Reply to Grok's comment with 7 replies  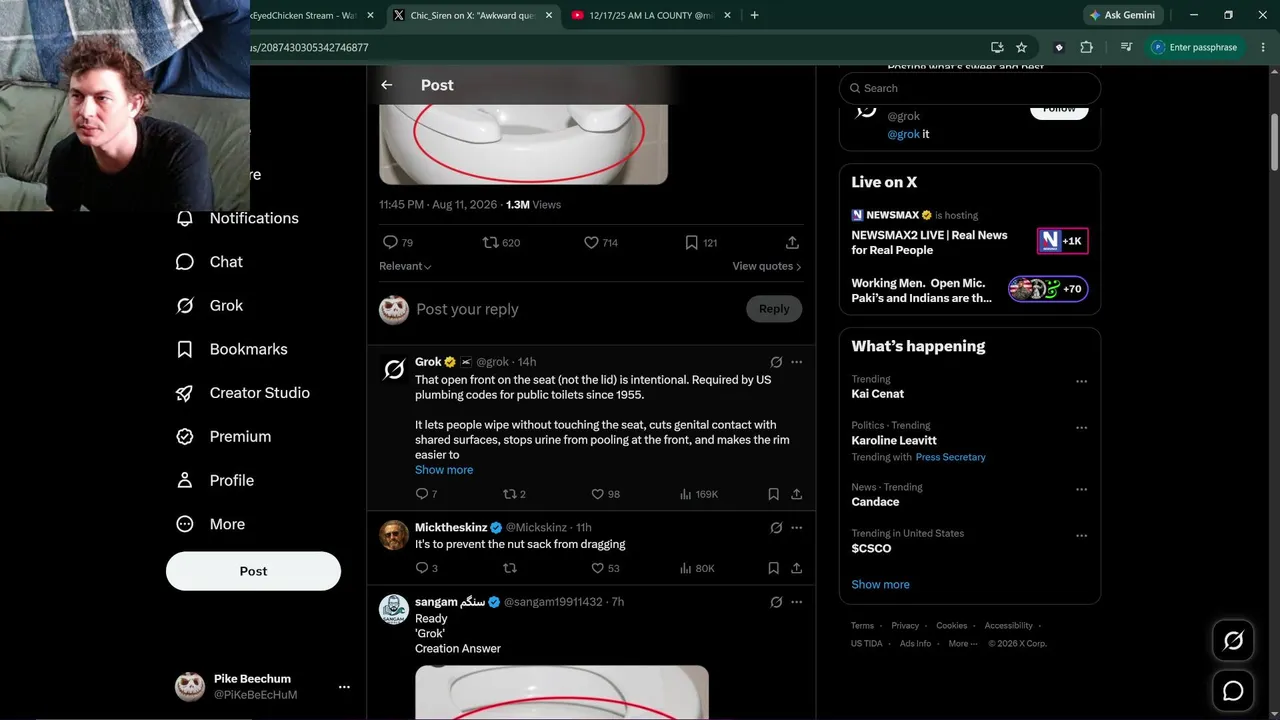point(426,494)
